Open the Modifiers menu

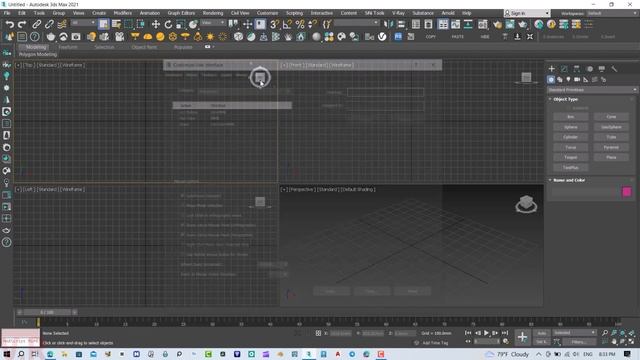(122, 13)
